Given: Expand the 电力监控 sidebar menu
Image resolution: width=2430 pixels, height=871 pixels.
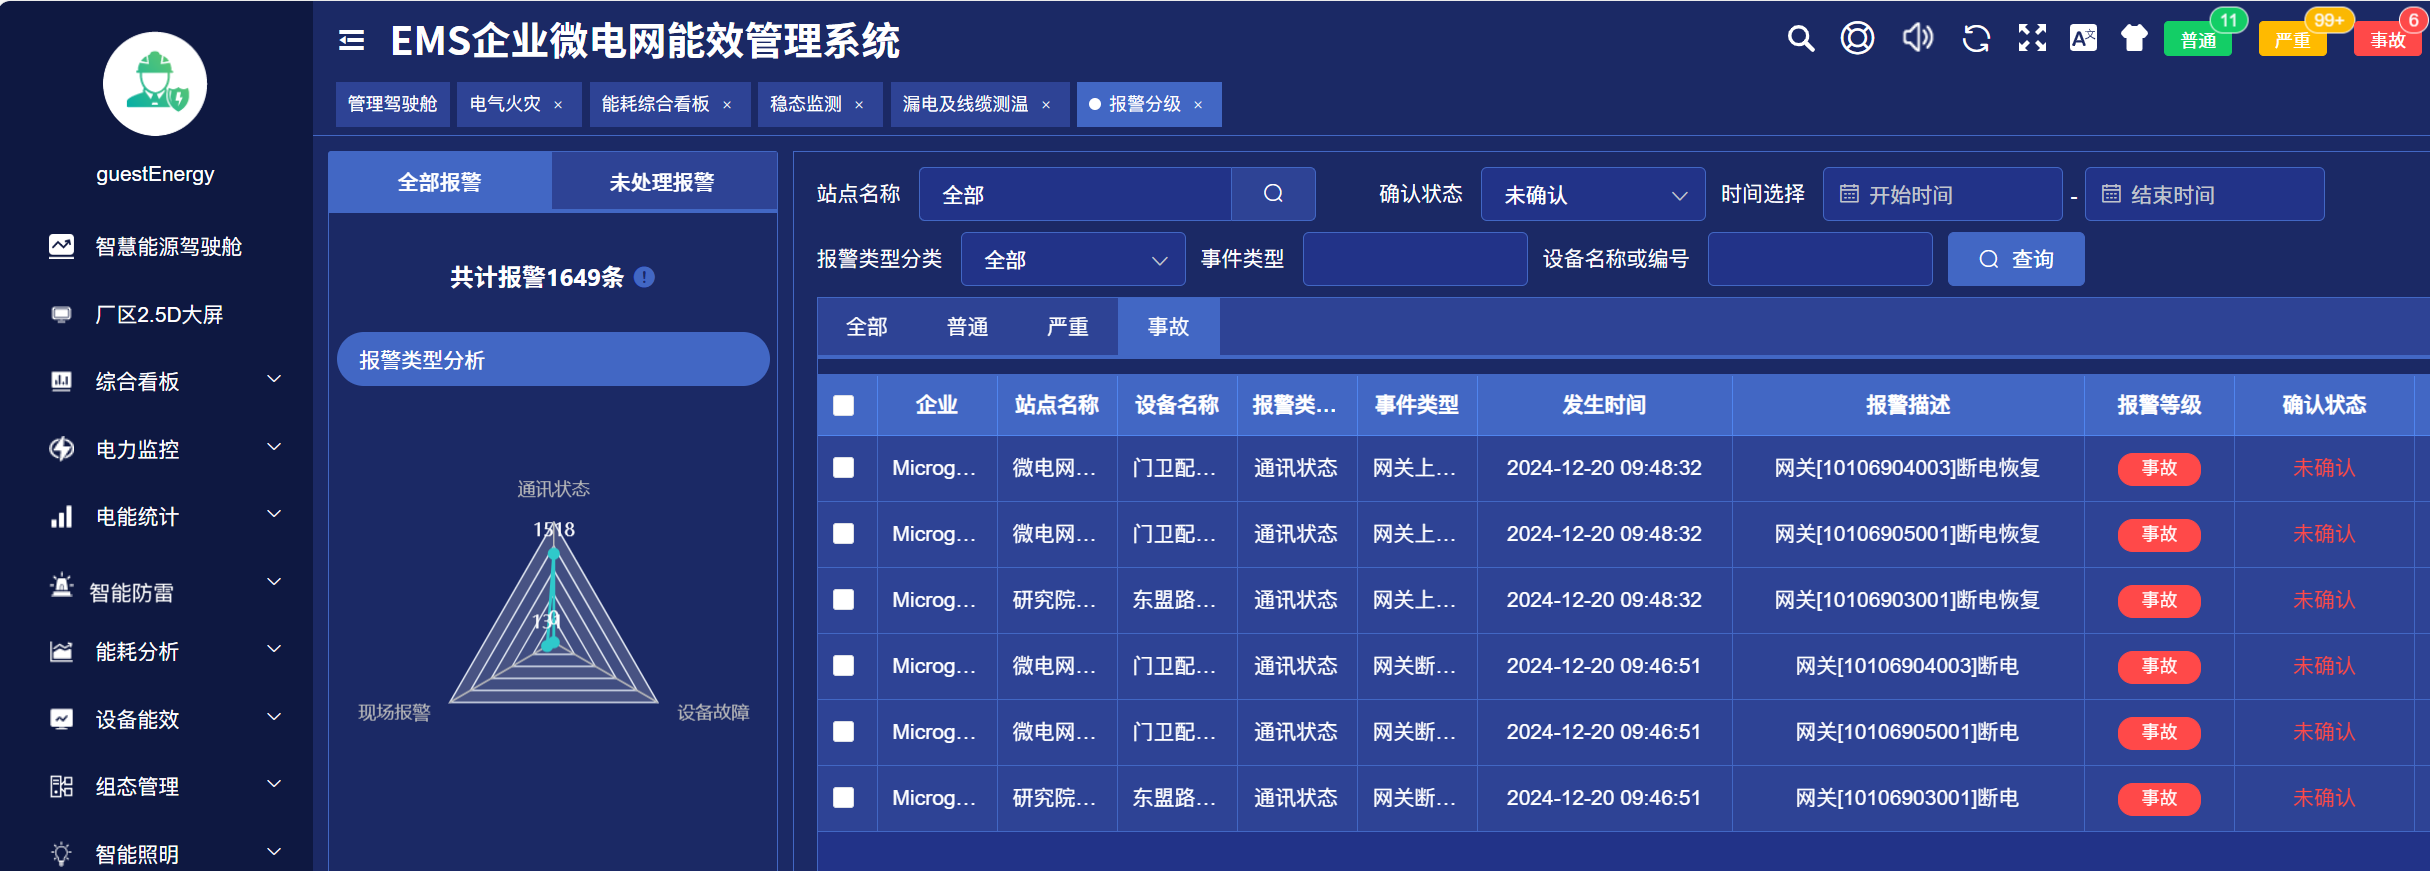Looking at the screenshot, I should pos(165,449).
